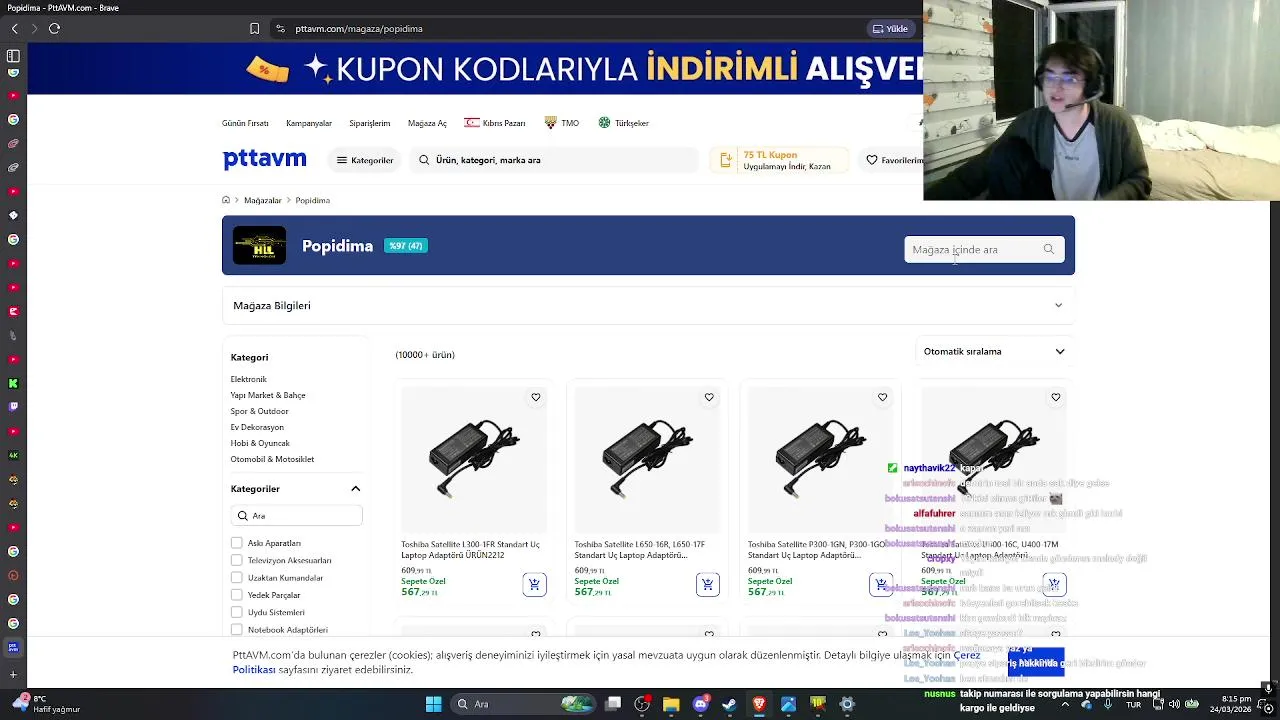
Task: Focus the category filter Ara field
Action: [x=297, y=515]
